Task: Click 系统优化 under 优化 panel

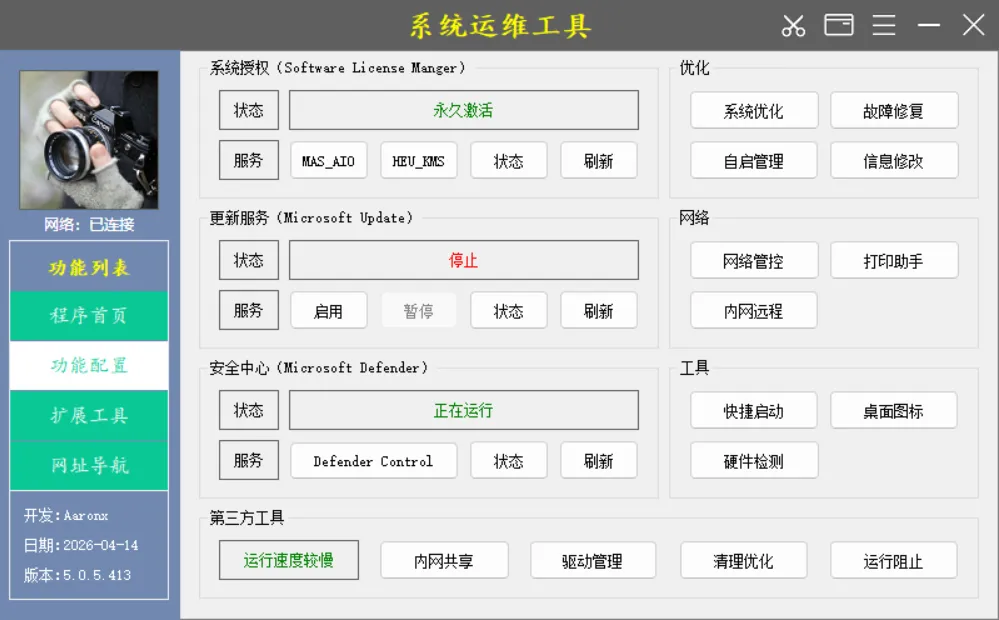Action: [x=753, y=110]
